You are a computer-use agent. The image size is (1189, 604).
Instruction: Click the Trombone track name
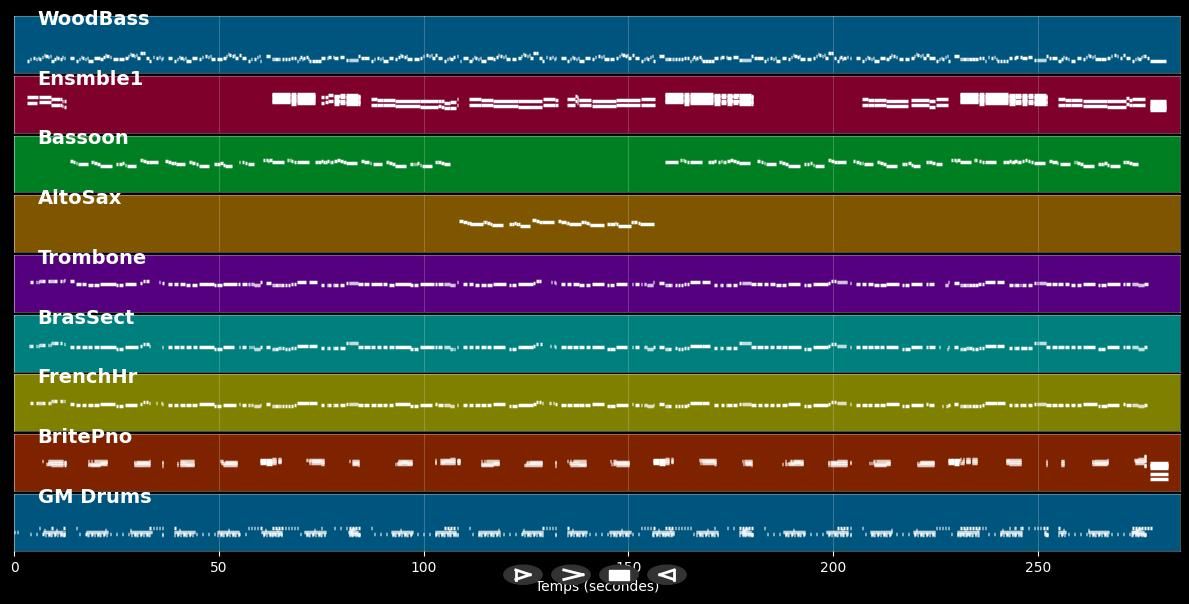92,258
